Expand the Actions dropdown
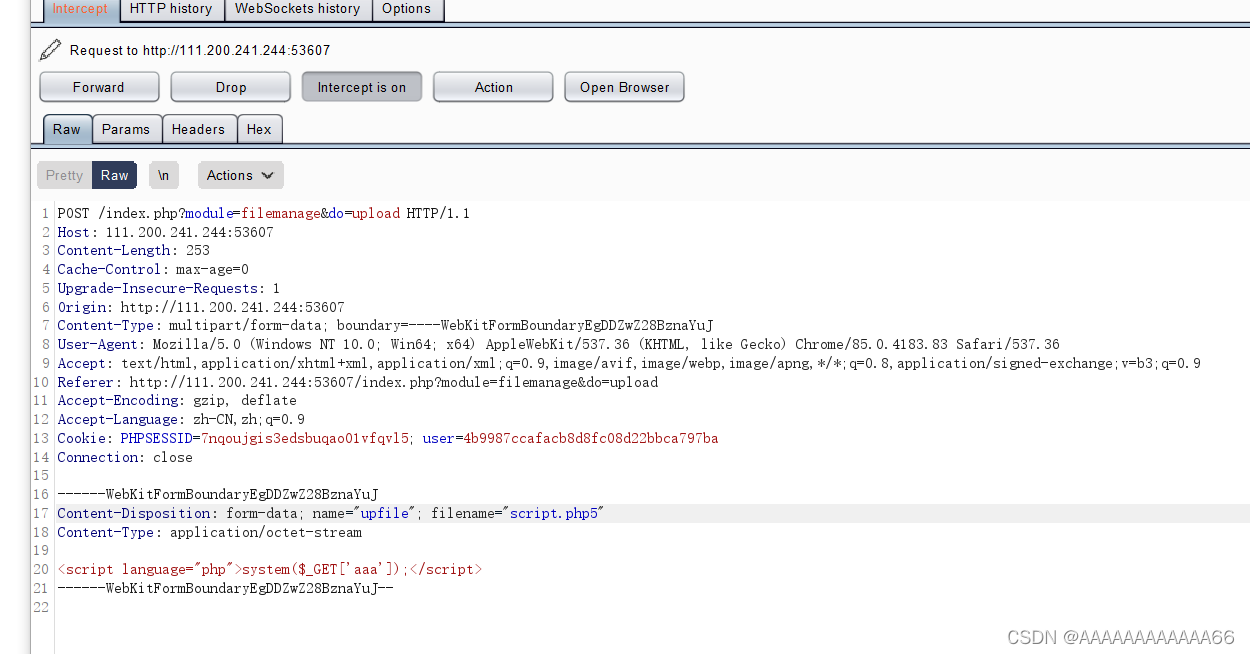Screen dimensions: 1250x654 240,175
